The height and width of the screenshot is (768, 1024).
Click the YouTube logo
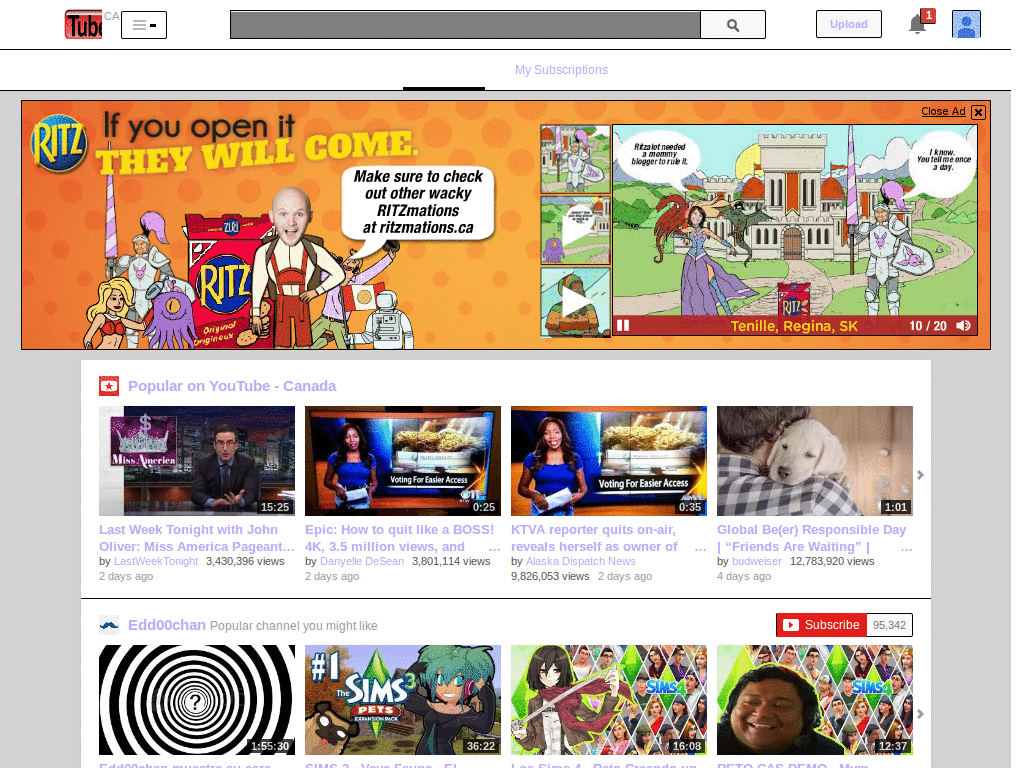coord(84,25)
